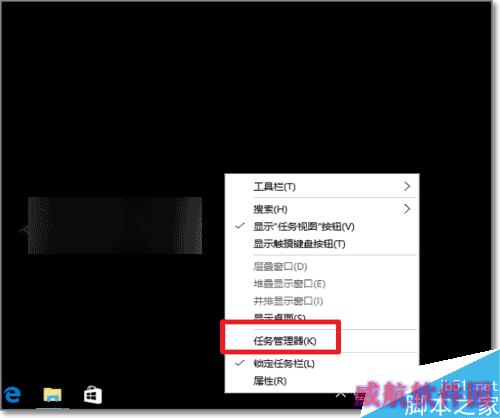Open 属性(R) taskbar properties
The image size is (500, 418).
pyautogui.click(x=322, y=381)
